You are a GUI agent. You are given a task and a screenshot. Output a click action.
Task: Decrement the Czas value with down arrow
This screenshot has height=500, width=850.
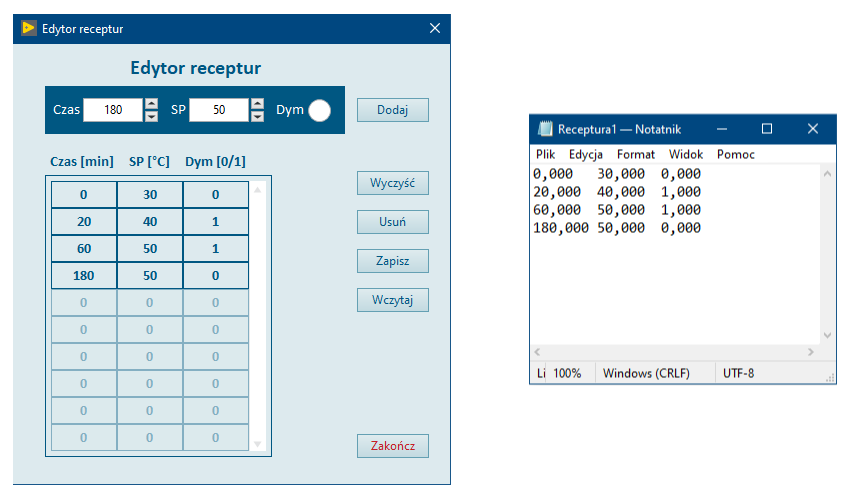point(151,116)
